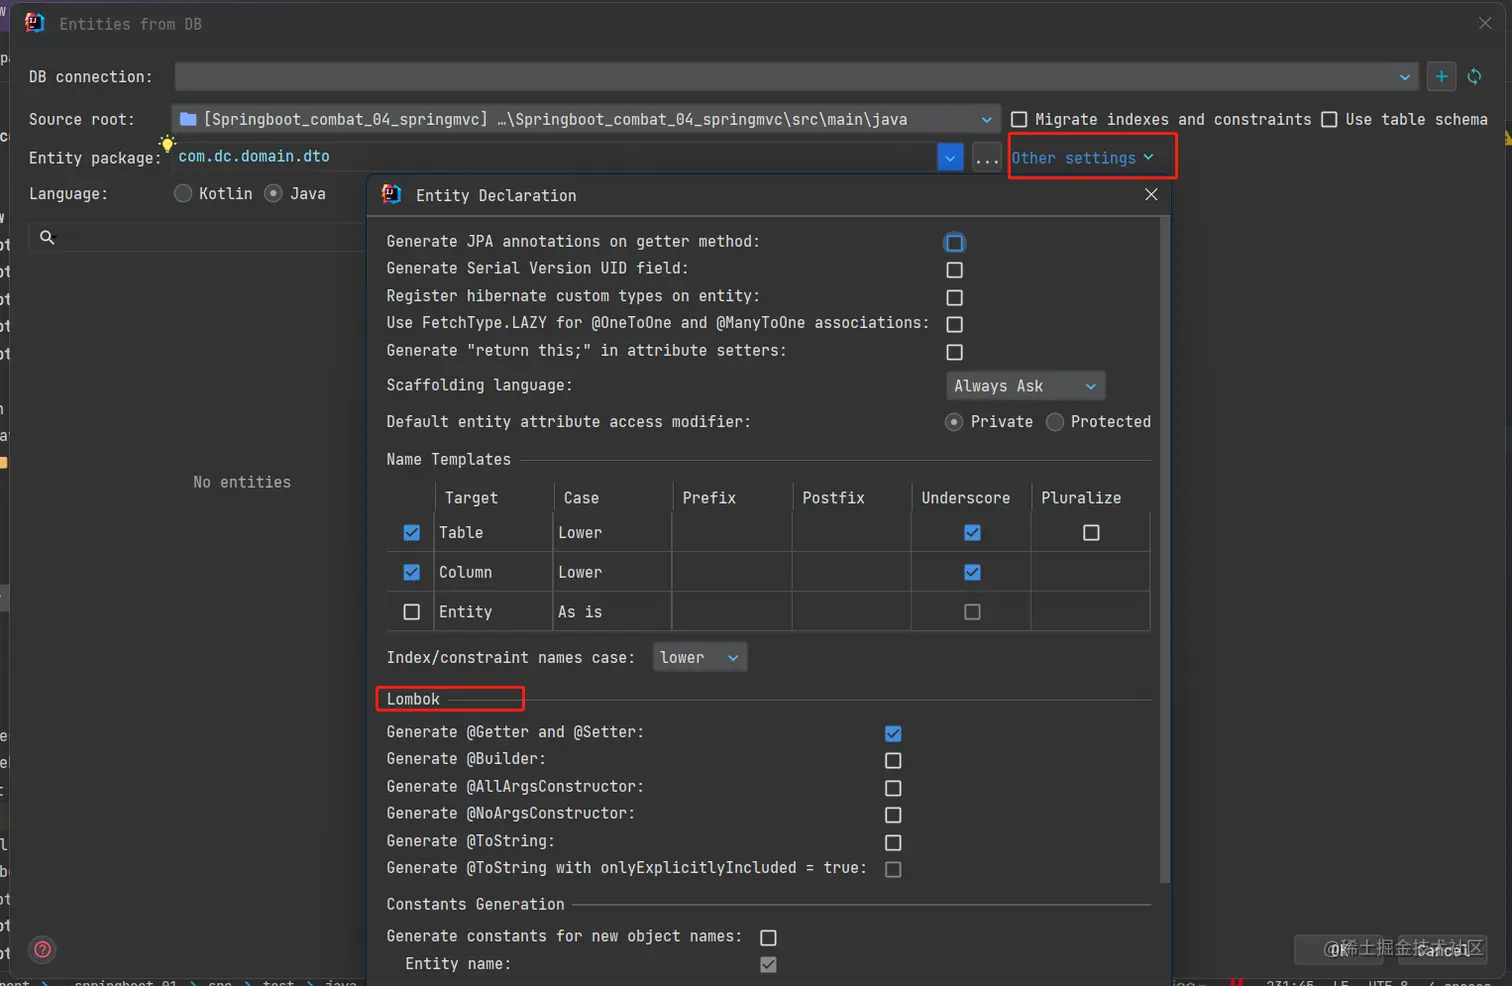Click the light bulb hint icon near Entity package
Screen dimensions: 1512x986
(167, 145)
